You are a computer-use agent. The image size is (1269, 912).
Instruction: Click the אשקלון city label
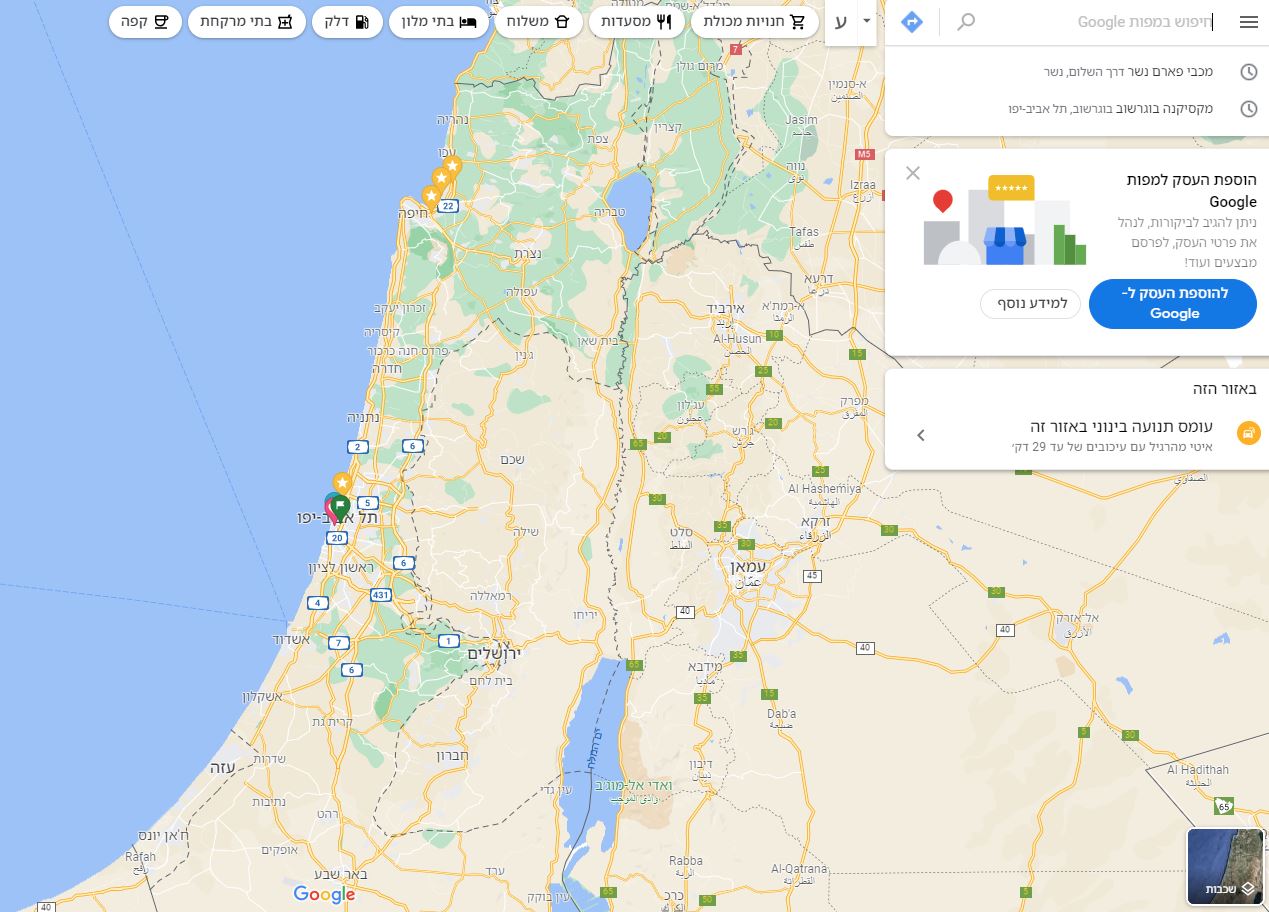point(261,696)
